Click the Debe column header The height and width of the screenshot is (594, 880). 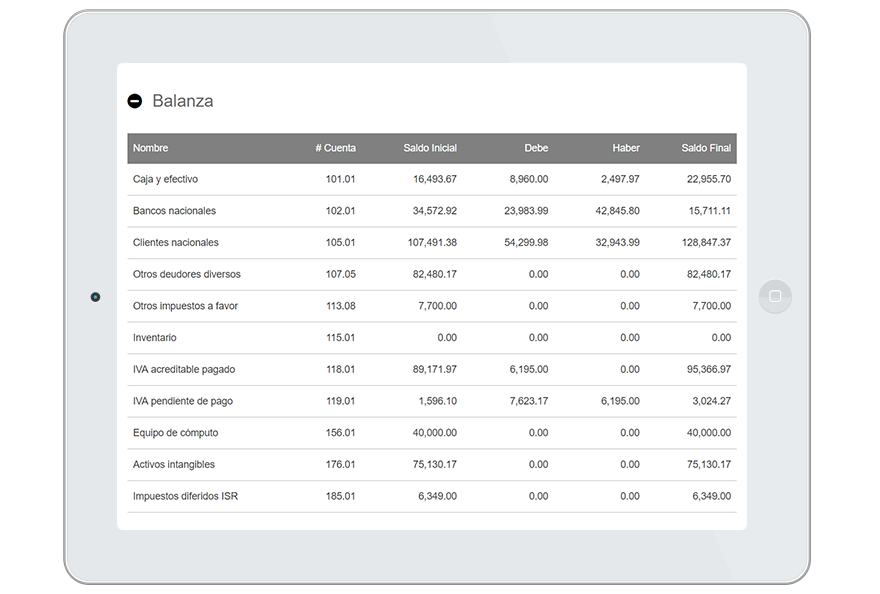click(x=536, y=148)
